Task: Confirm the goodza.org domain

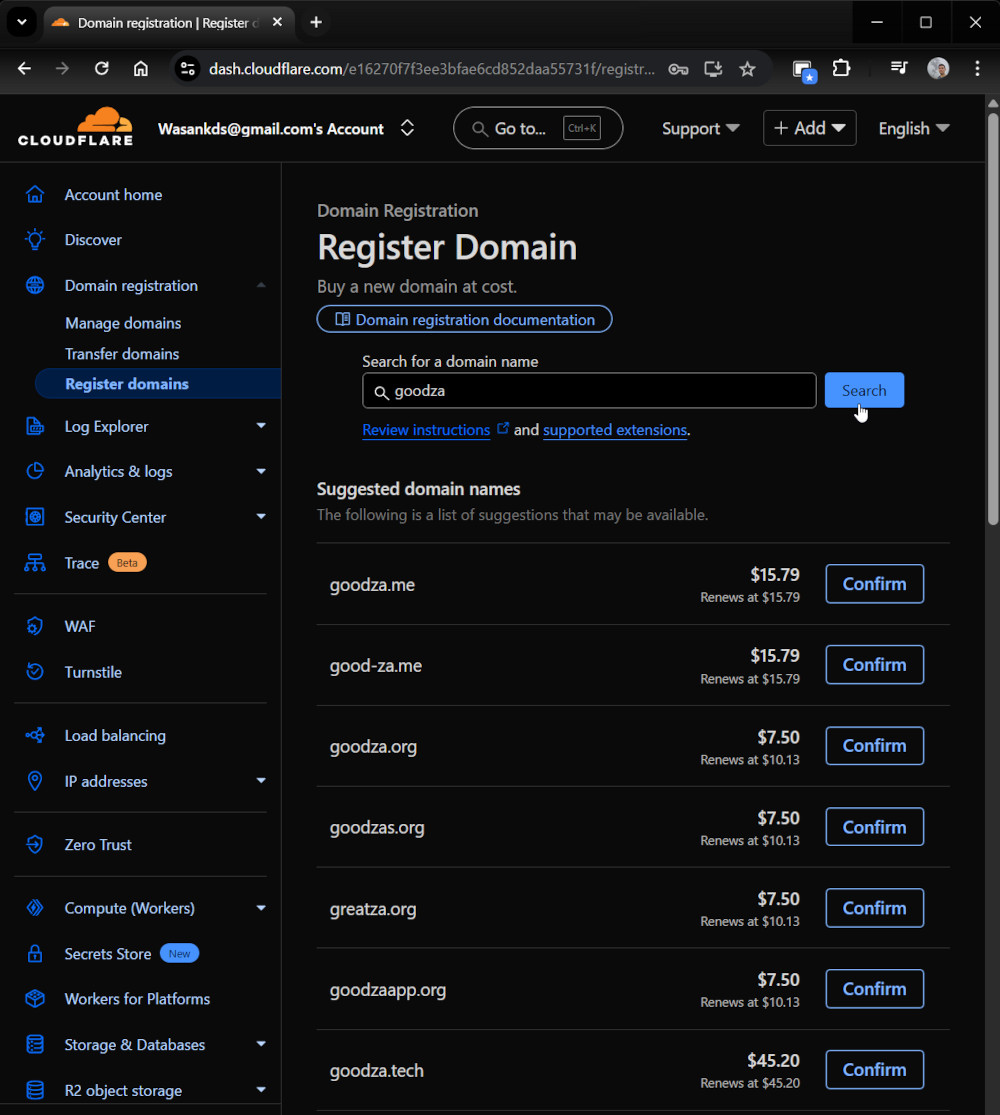Action: [x=874, y=746]
